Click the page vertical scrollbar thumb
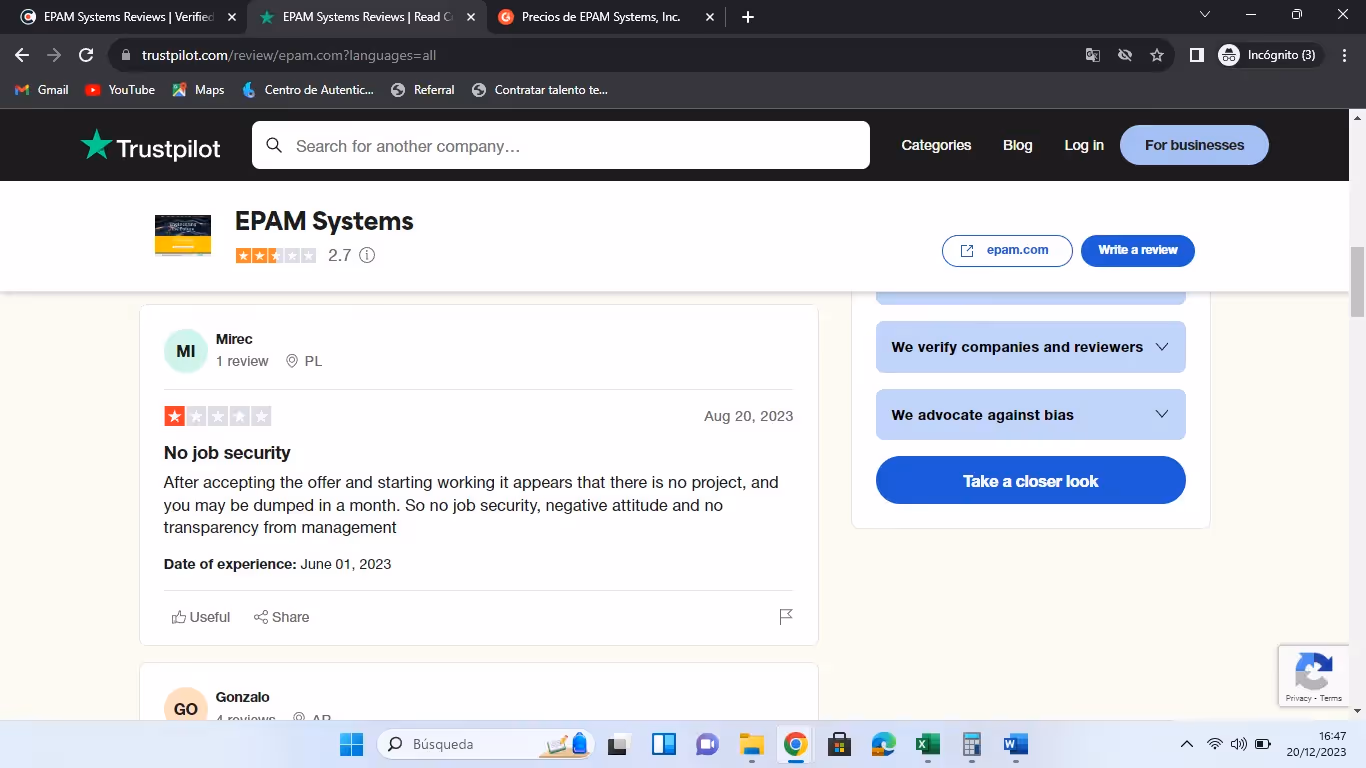Screen dimensions: 1366x768 (x=1358, y=281)
